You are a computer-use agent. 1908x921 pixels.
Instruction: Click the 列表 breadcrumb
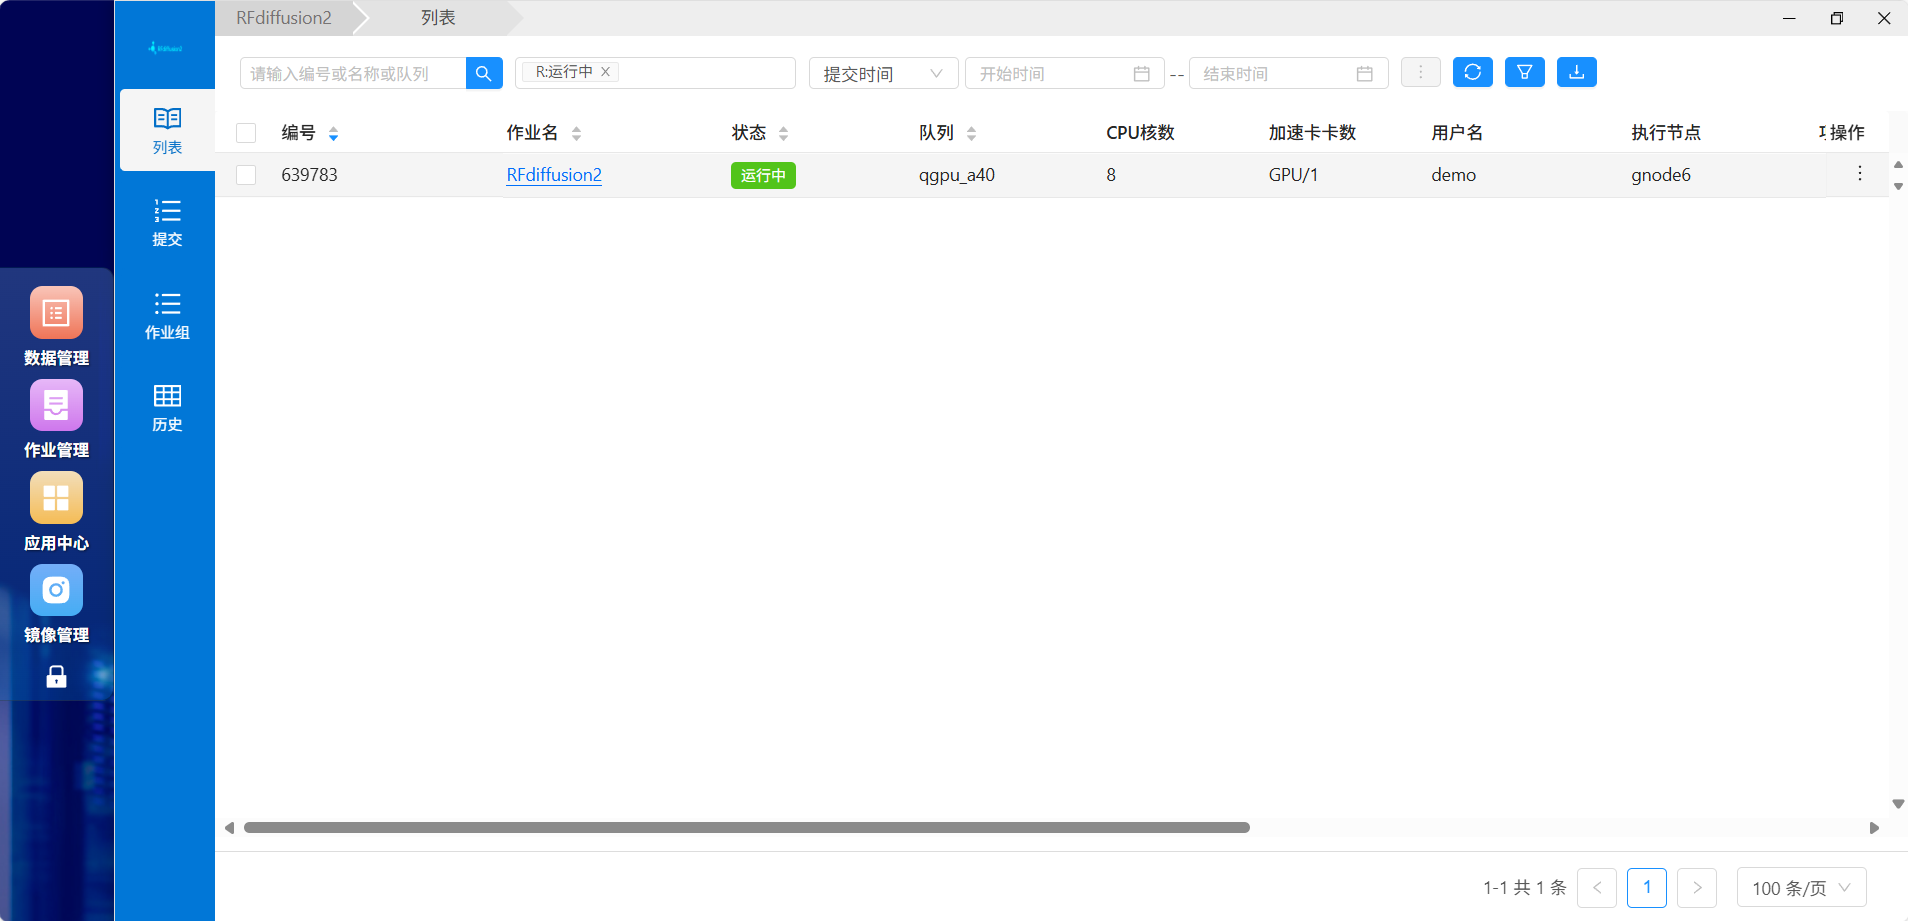(x=438, y=18)
